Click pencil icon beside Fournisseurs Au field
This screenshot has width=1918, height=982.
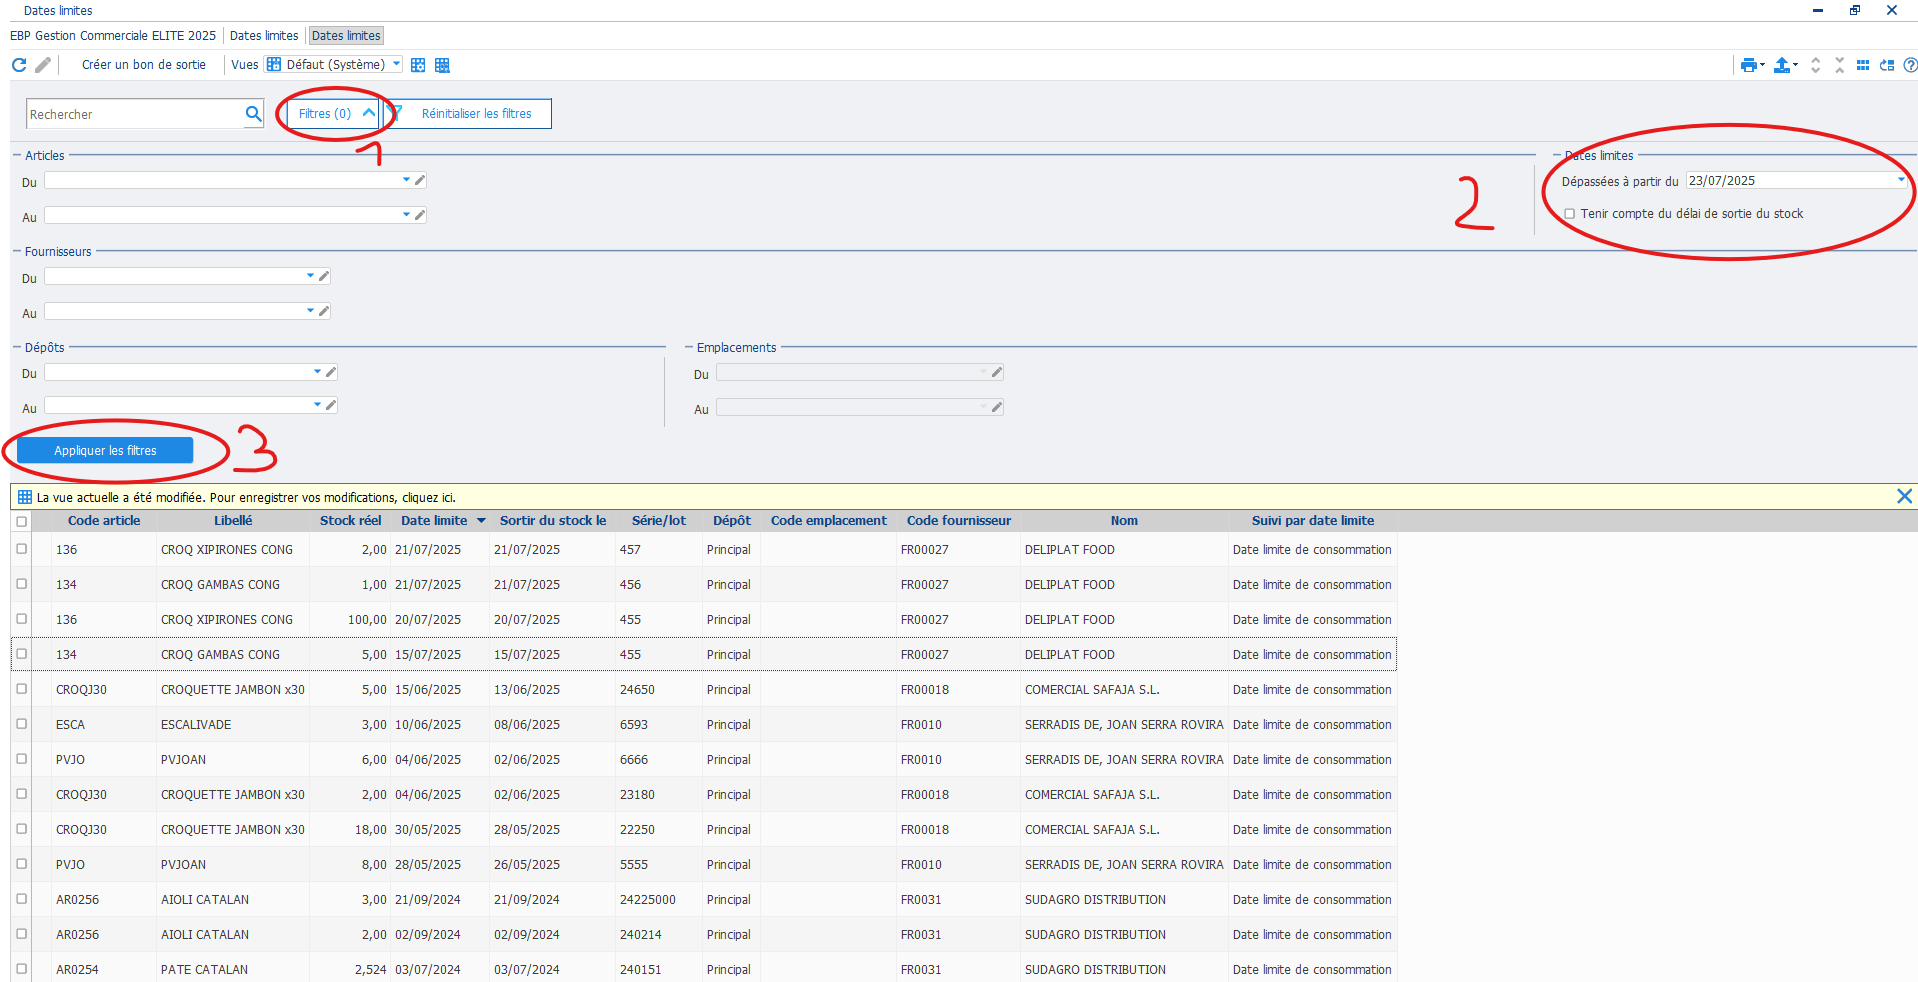324,311
